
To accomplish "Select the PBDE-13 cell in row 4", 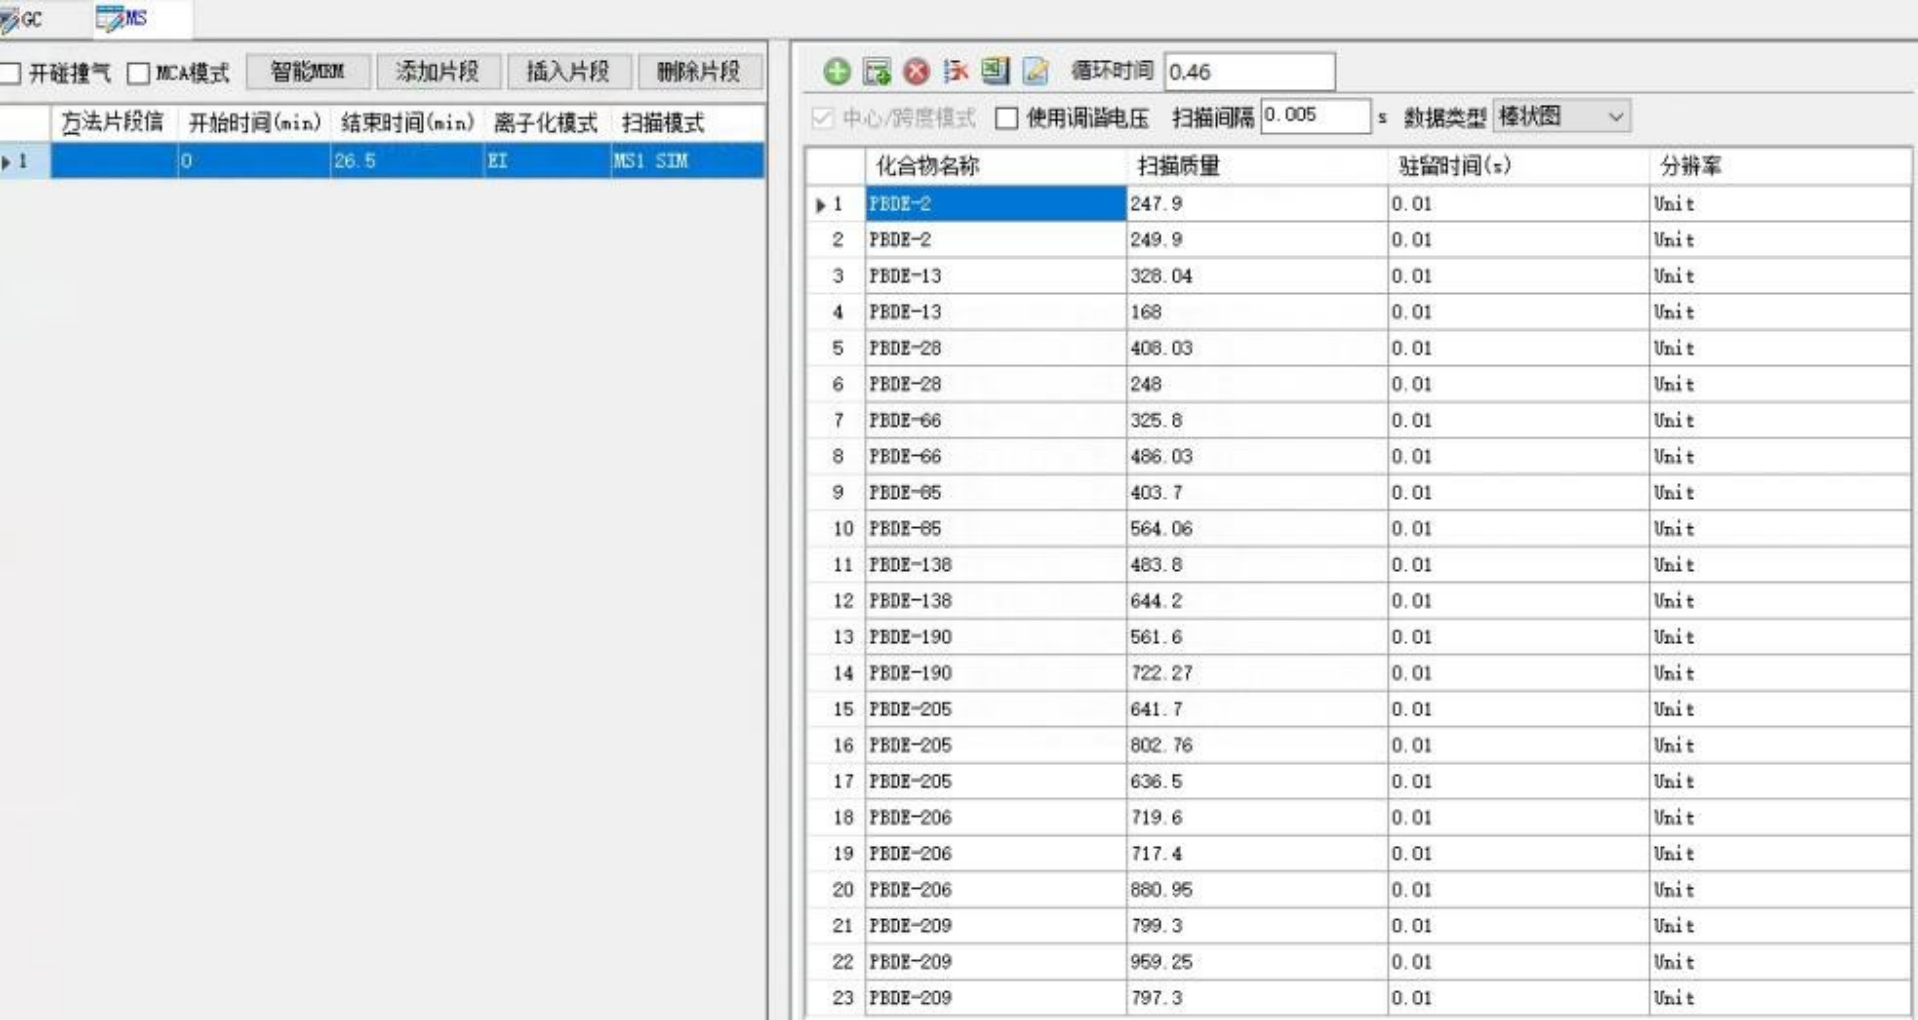I will click(995, 312).
